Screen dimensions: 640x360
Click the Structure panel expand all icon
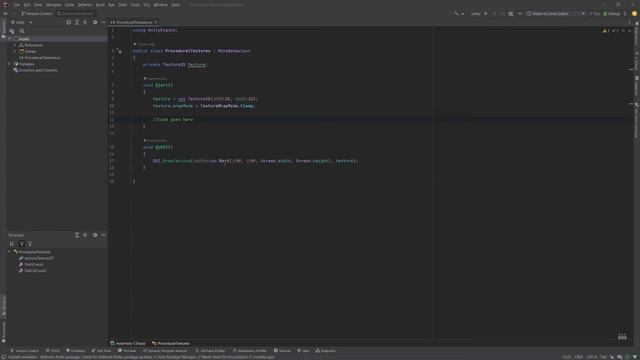point(77,235)
